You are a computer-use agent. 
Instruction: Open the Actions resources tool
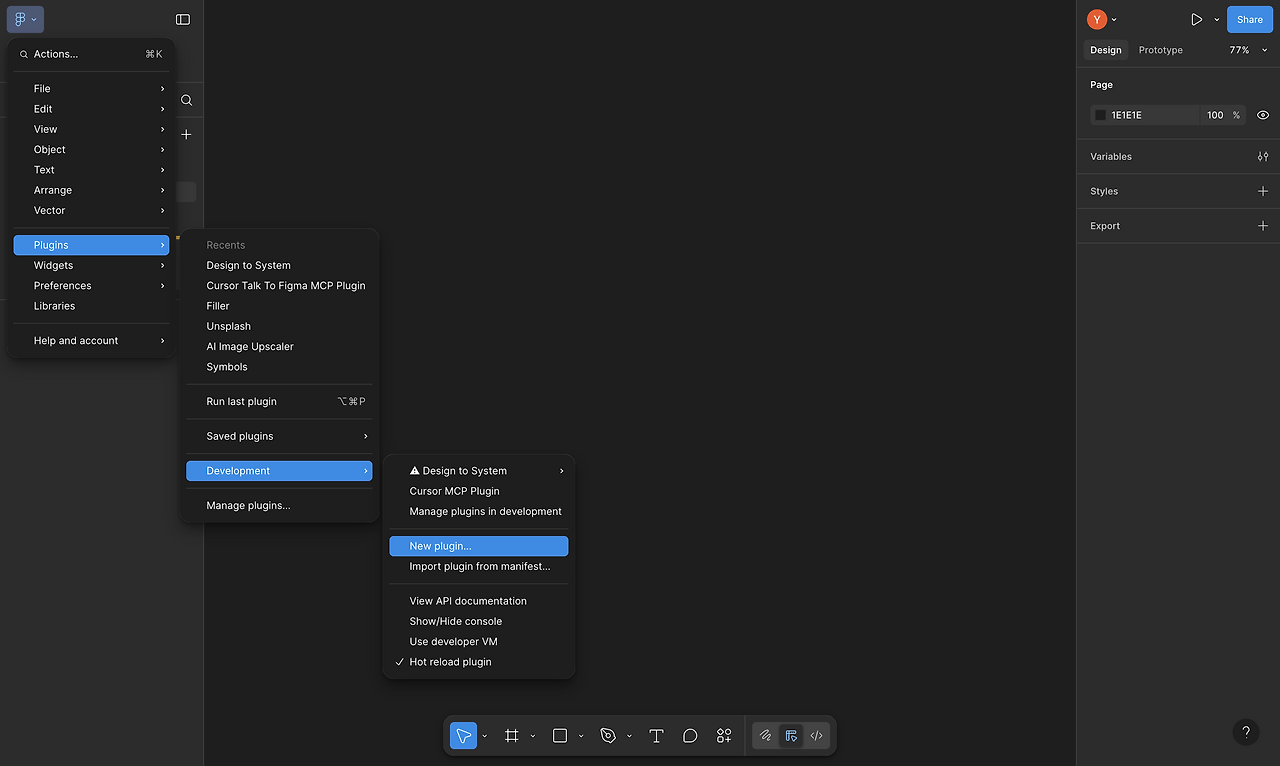pos(724,736)
